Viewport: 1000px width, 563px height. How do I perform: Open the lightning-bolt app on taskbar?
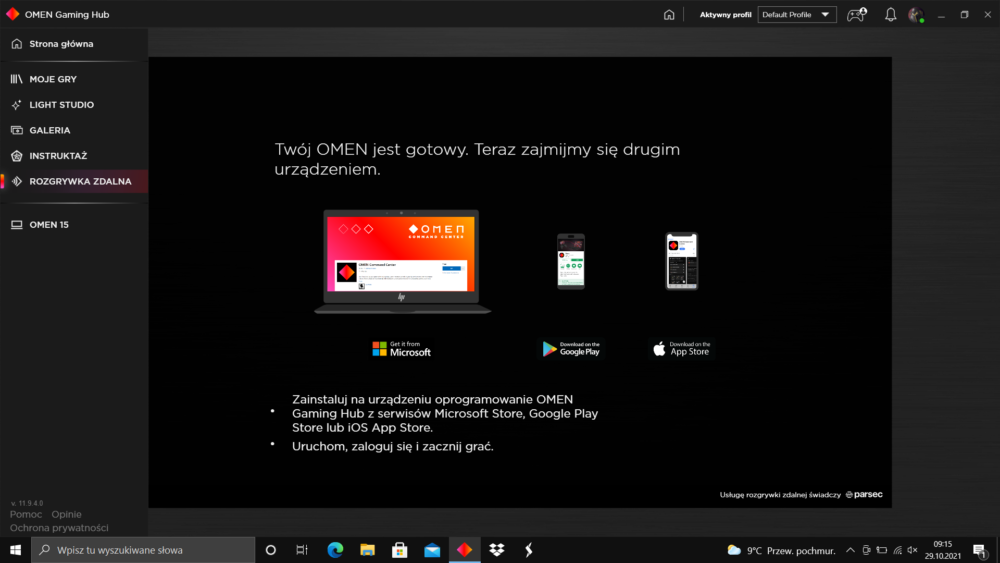pyautogui.click(x=529, y=550)
